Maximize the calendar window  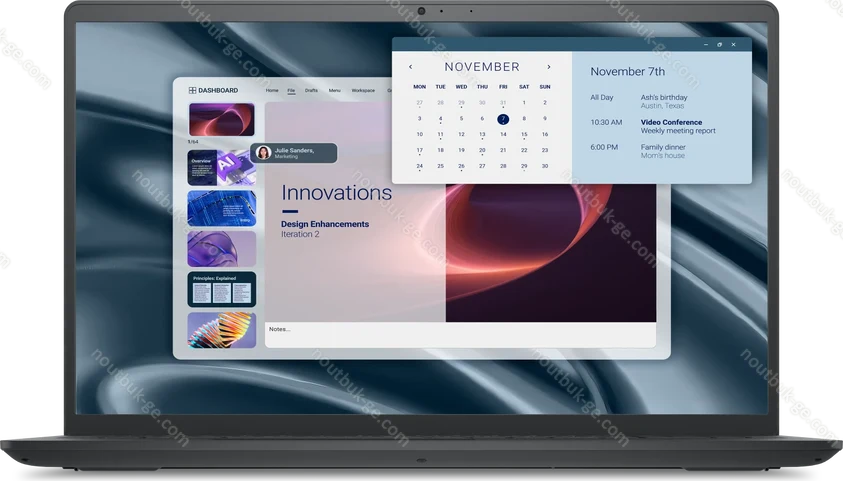pyautogui.click(x=720, y=45)
